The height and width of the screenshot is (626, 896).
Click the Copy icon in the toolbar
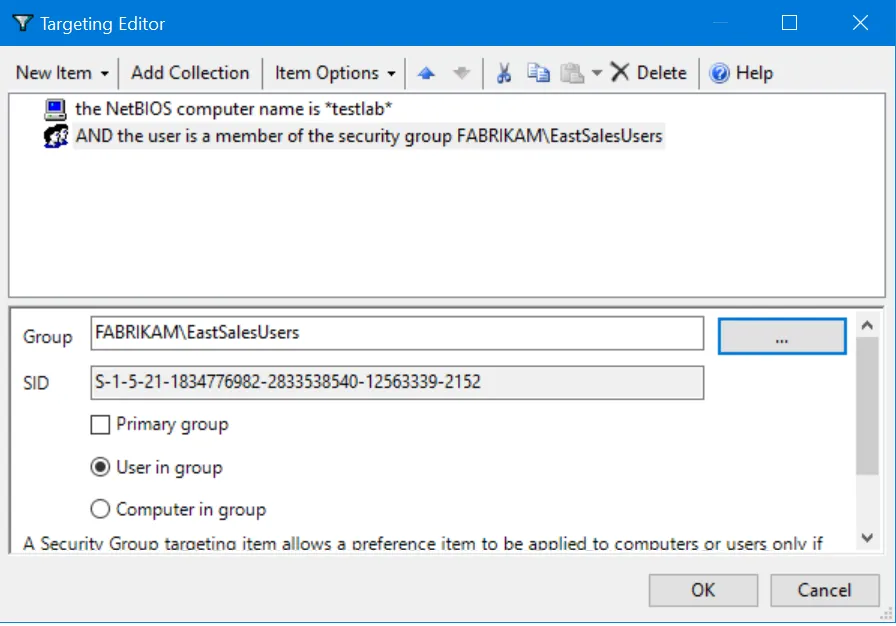(537, 72)
